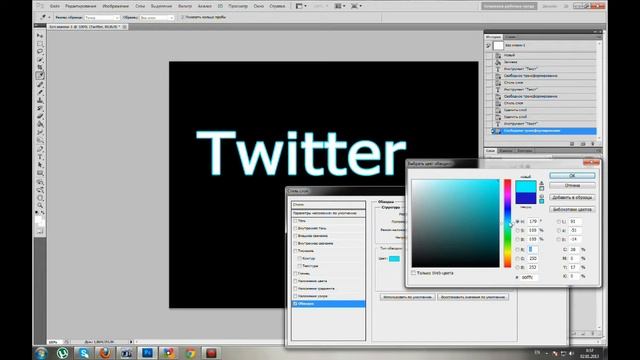This screenshot has width=640, height=360.
Task: Open the Layers panel options menu
Action: point(599,151)
